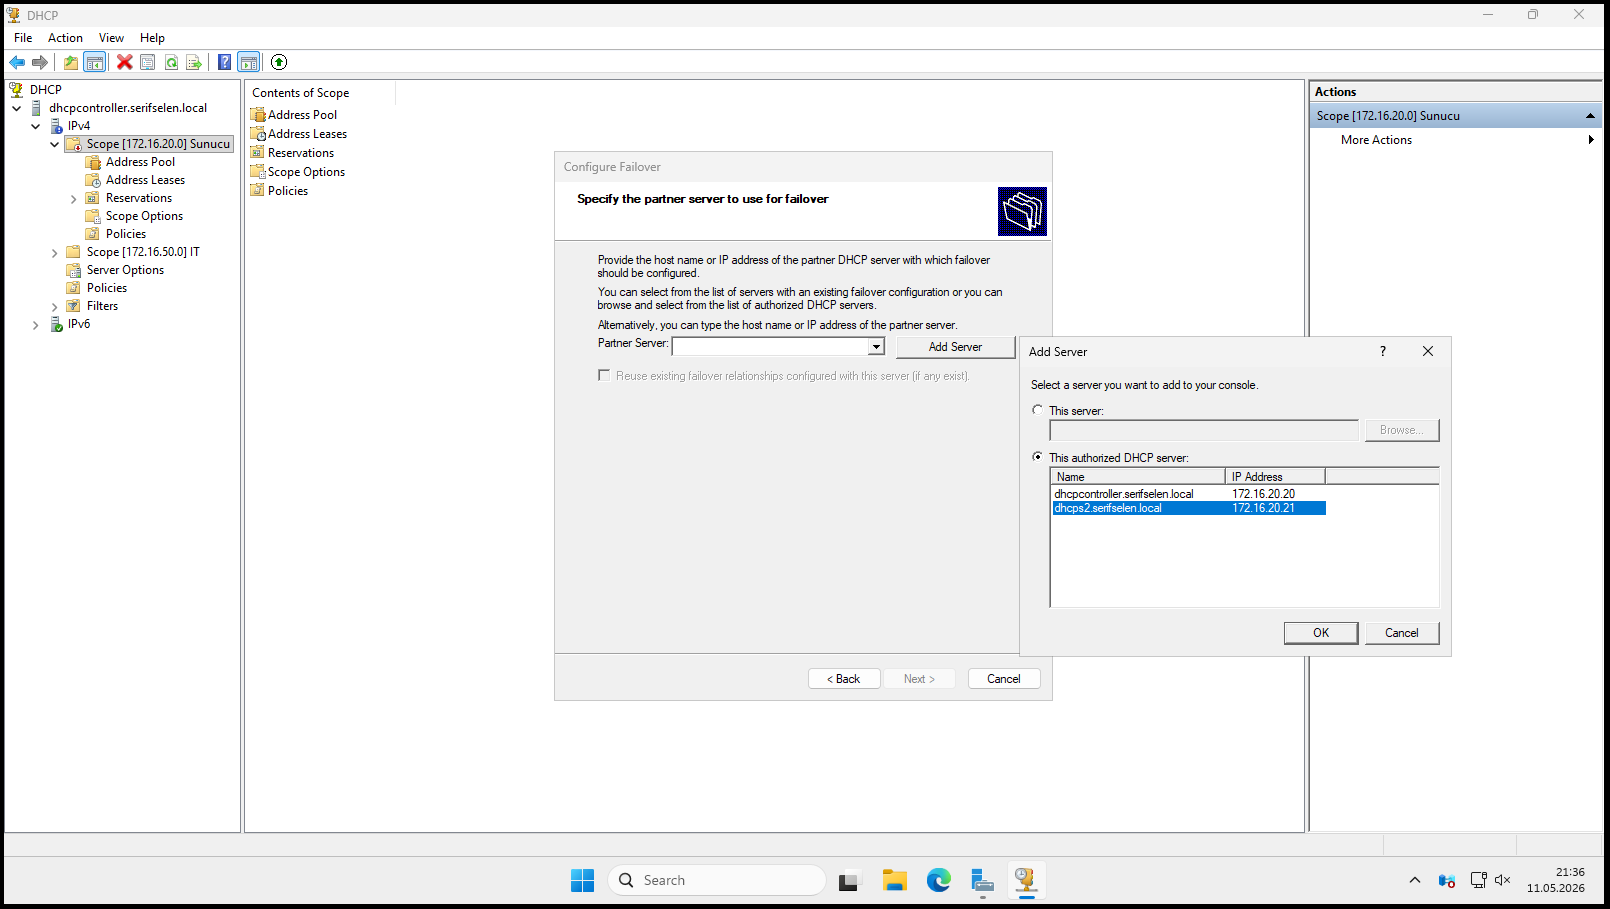Click Add Server button in failover wizard
This screenshot has height=909, width=1610.
tap(955, 347)
